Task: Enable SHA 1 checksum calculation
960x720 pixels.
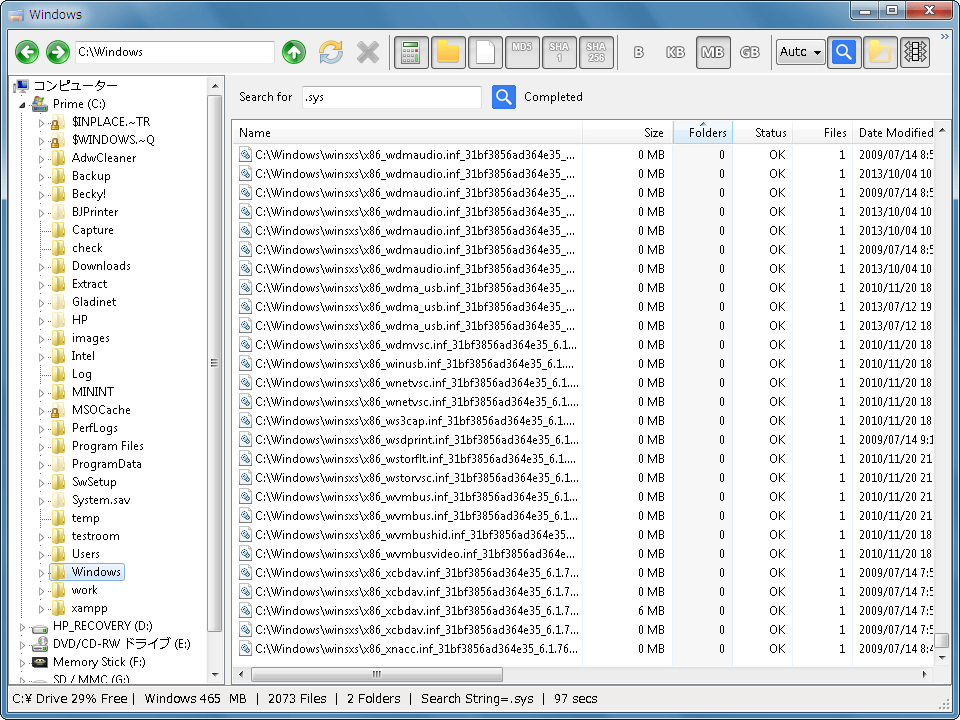Action: click(x=559, y=52)
